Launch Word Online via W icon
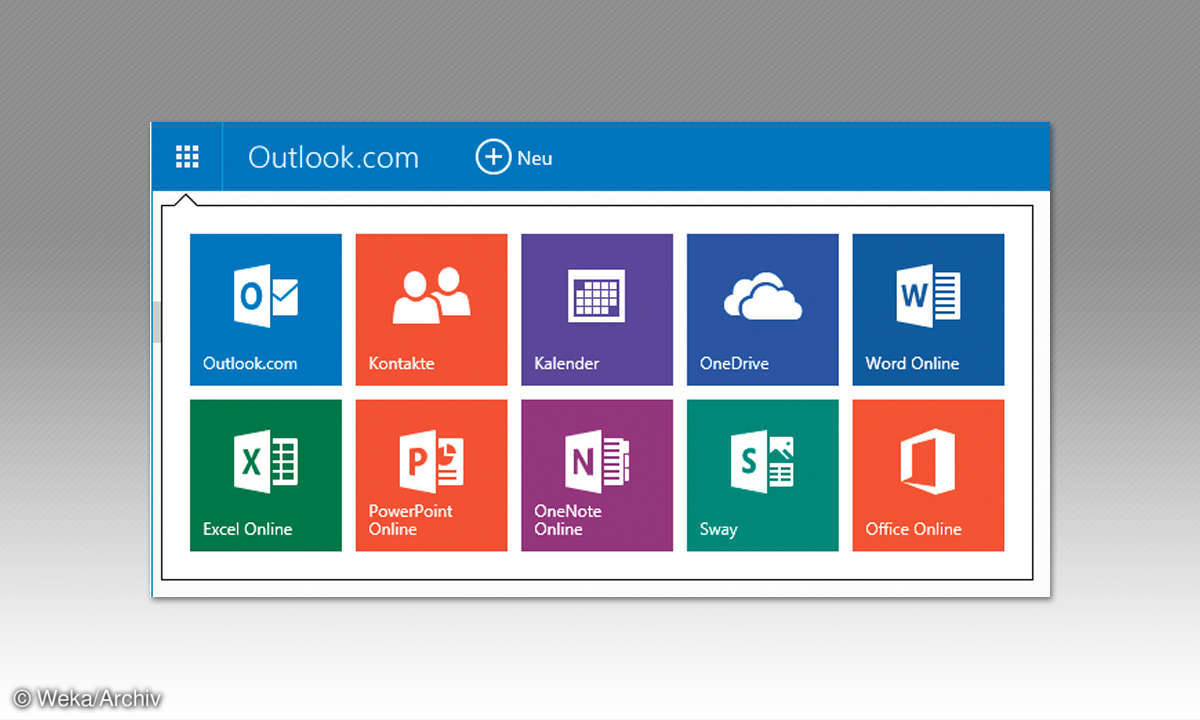The height and width of the screenshot is (720, 1200). [927, 296]
